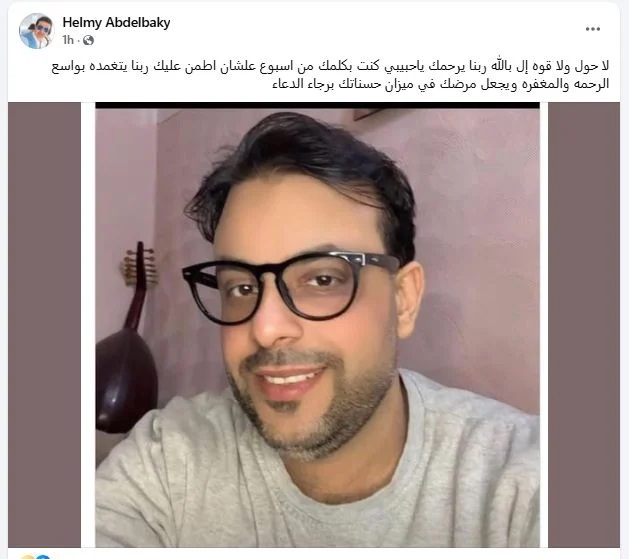Click the right gray margin beside the photo

coord(584,325)
